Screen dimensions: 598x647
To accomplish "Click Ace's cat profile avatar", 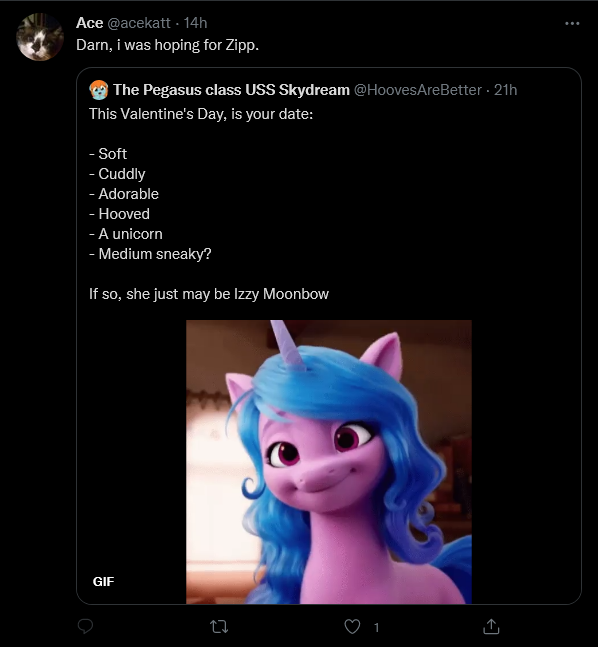I will point(40,37).
